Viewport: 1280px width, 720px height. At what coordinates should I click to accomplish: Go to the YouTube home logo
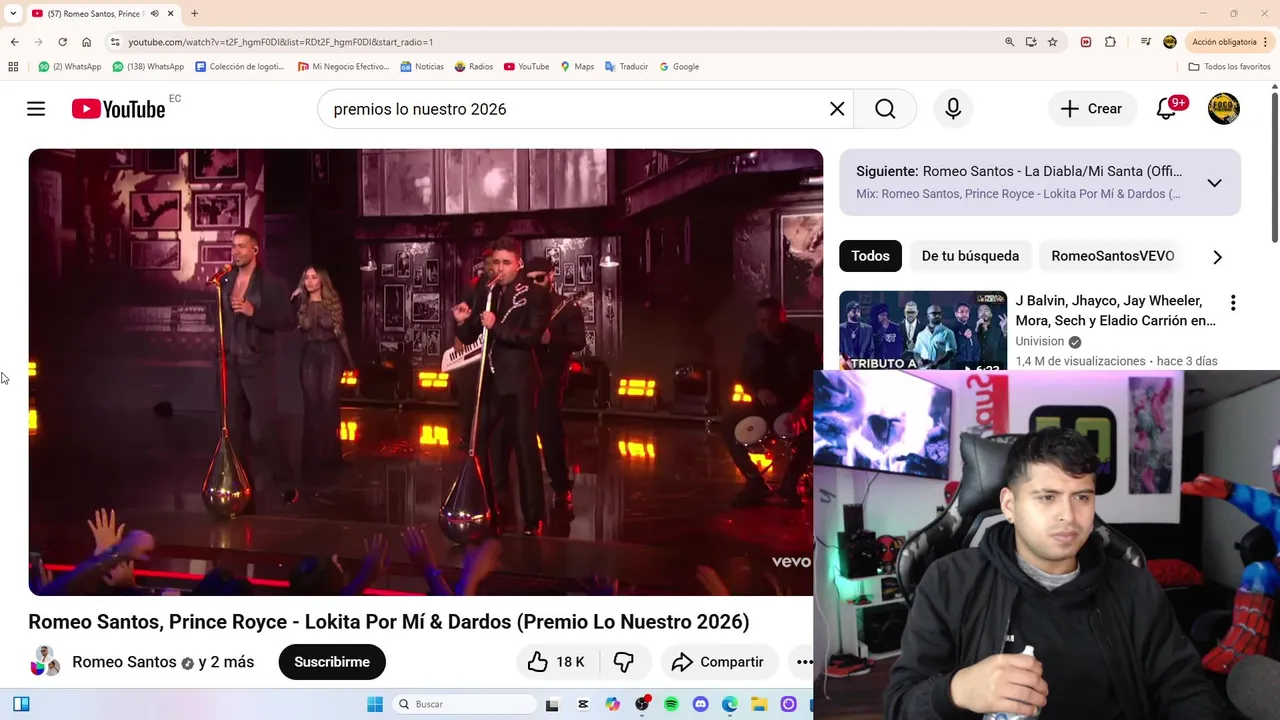(x=118, y=109)
